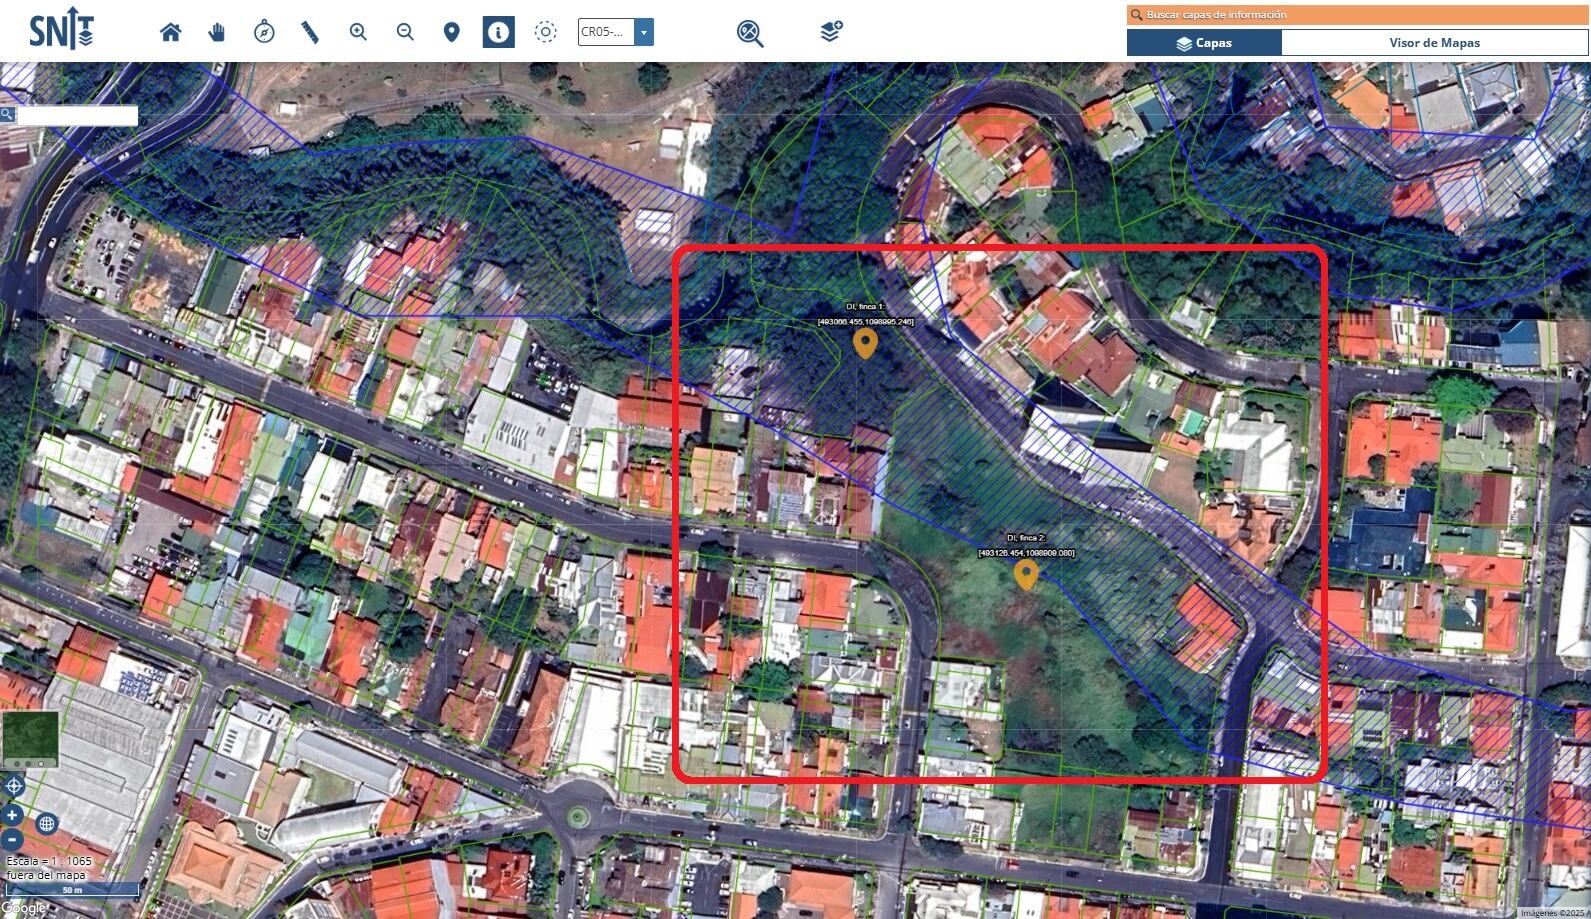Screen dimensions: 1591x919
Task: Switch to the Visor de Mapas tab
Action: tap(1434, 43)
